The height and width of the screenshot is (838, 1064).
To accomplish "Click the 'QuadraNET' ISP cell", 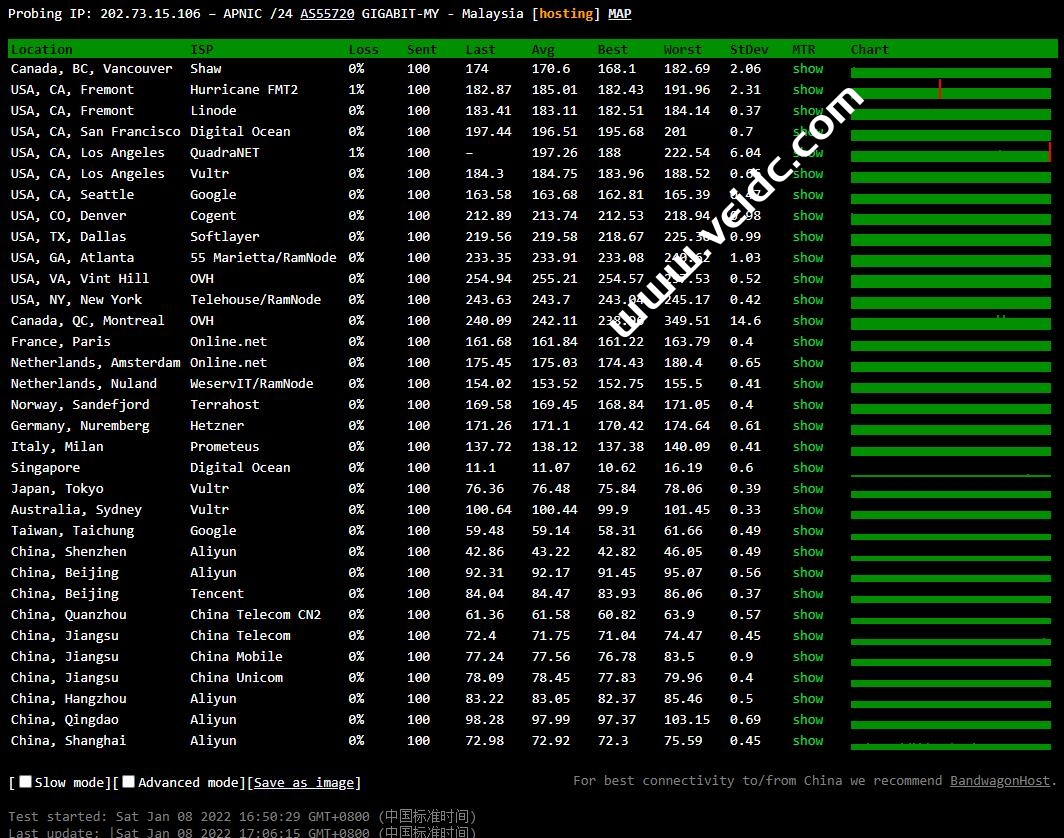I will 225,153.
